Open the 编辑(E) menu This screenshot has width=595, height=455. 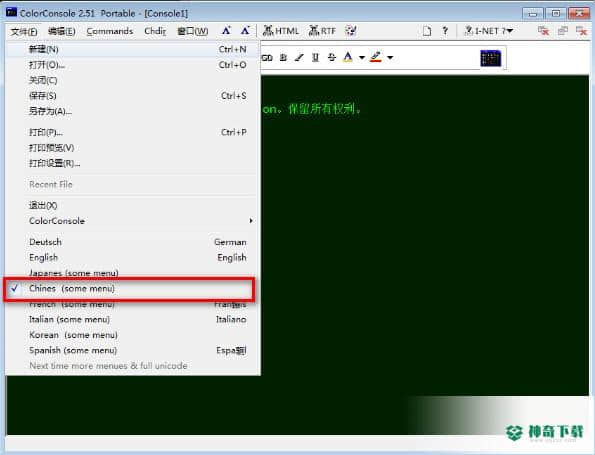coord(61,31)
